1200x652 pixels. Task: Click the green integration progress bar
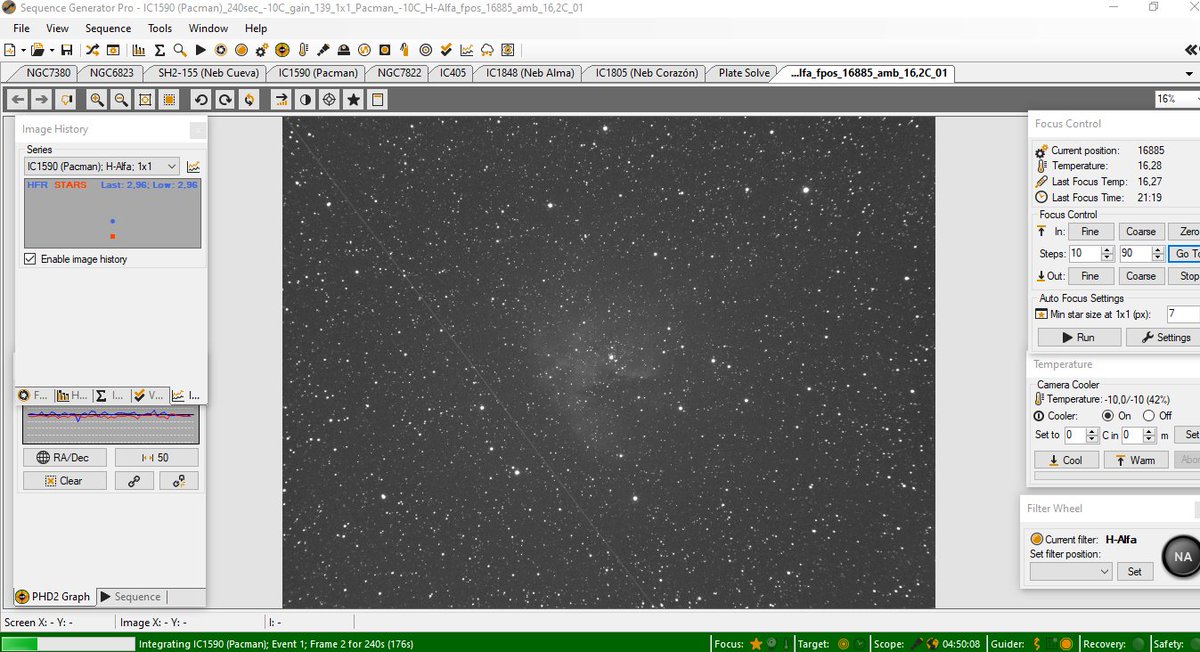click(68, 643)
